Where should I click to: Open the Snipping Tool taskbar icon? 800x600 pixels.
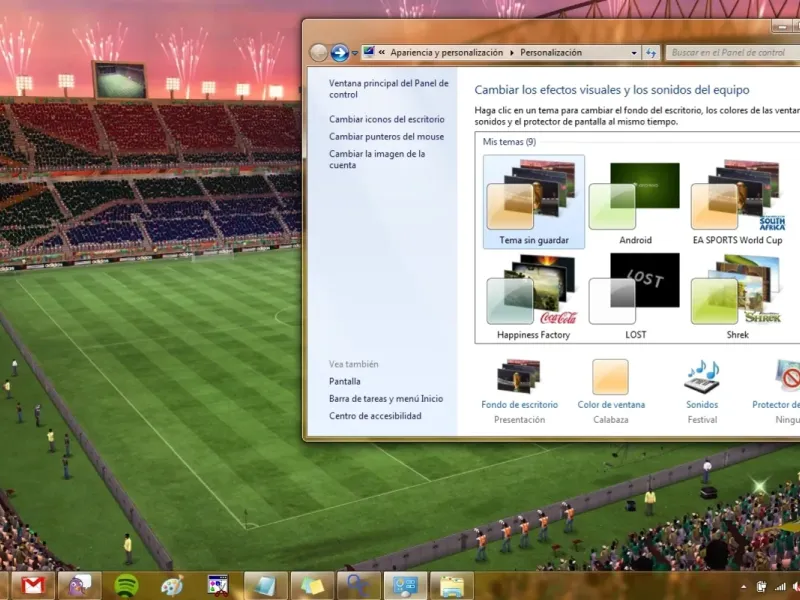click(x=218, y=586)
